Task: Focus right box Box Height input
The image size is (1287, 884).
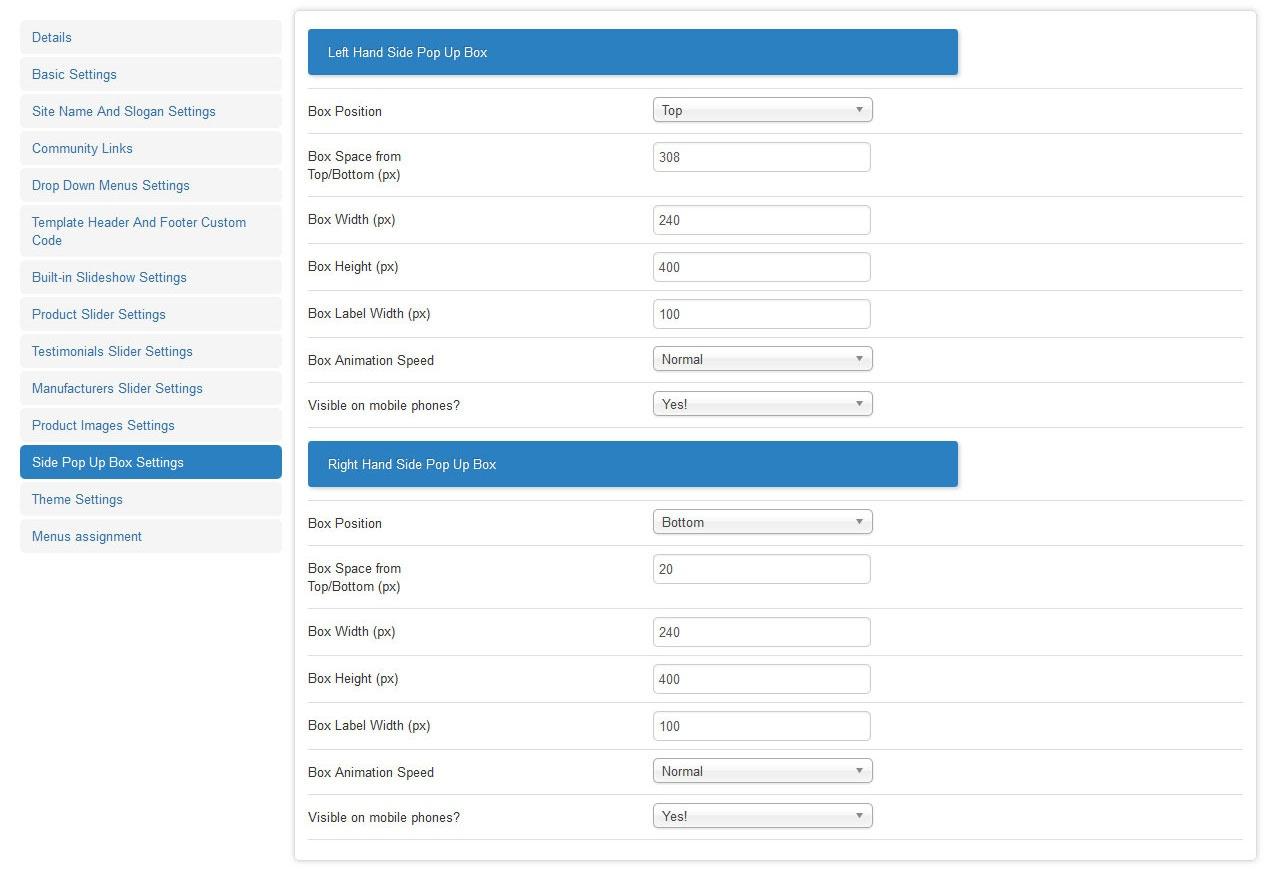Action: [x=761, y=679]
